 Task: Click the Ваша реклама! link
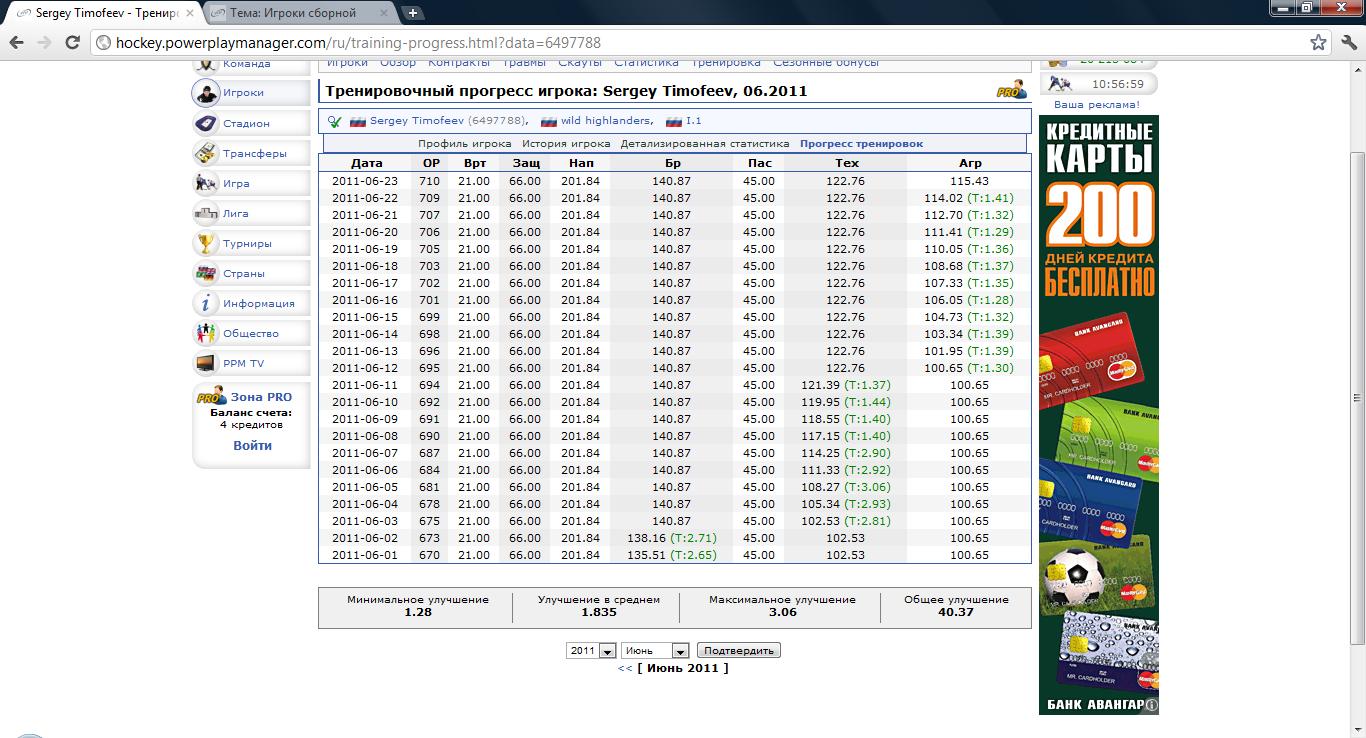pos(1096,104)
